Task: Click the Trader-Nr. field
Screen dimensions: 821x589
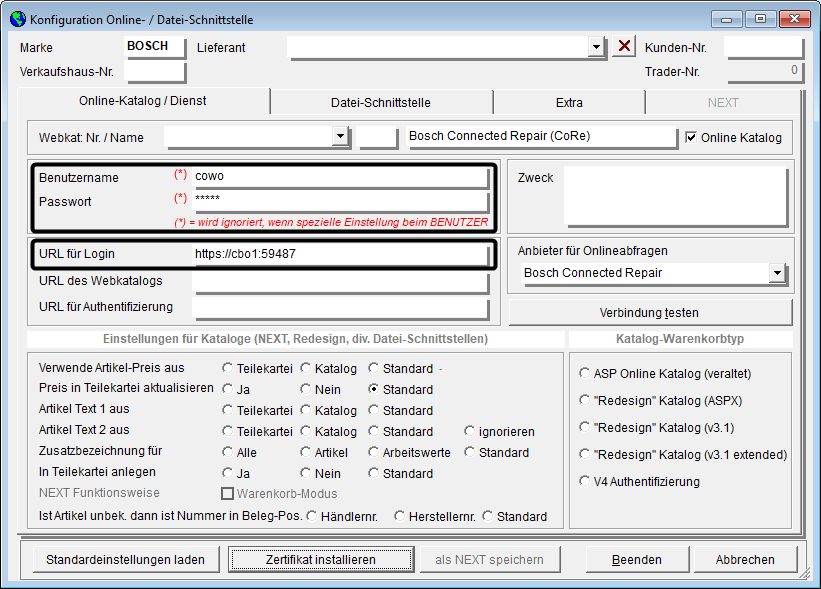Action: 764,72
